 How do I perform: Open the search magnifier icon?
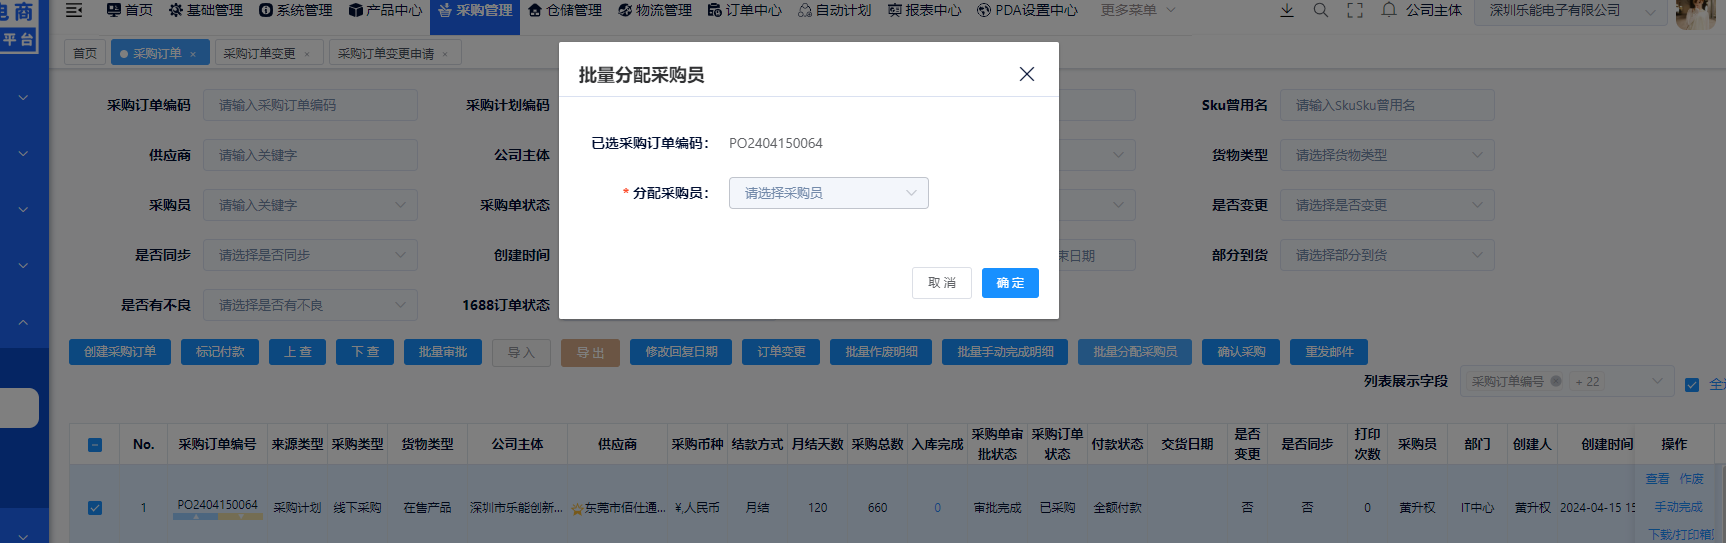(1321, 10)
